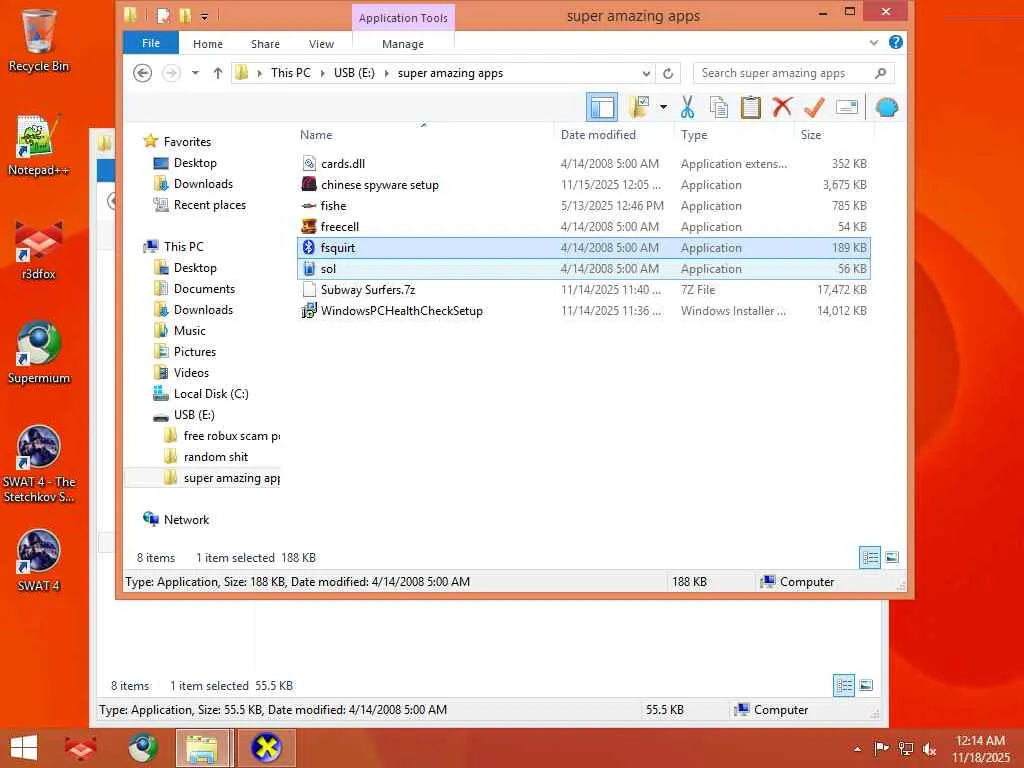Image resolution: width=1024 pixels, height=768 pixels.
Task: Click the Back navigation arrow
Action: [142, 72]
